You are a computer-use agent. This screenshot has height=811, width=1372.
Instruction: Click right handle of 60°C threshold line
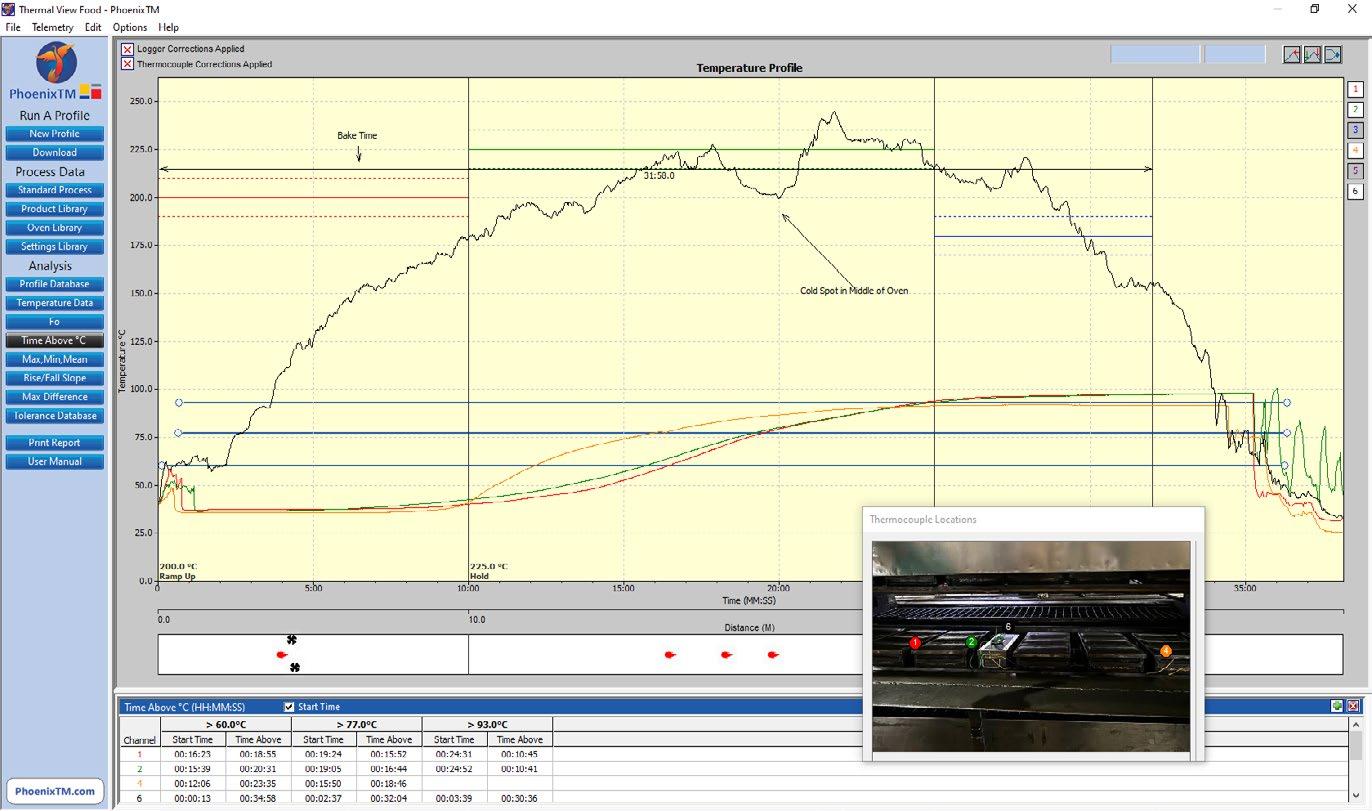tap(1286, 465)
